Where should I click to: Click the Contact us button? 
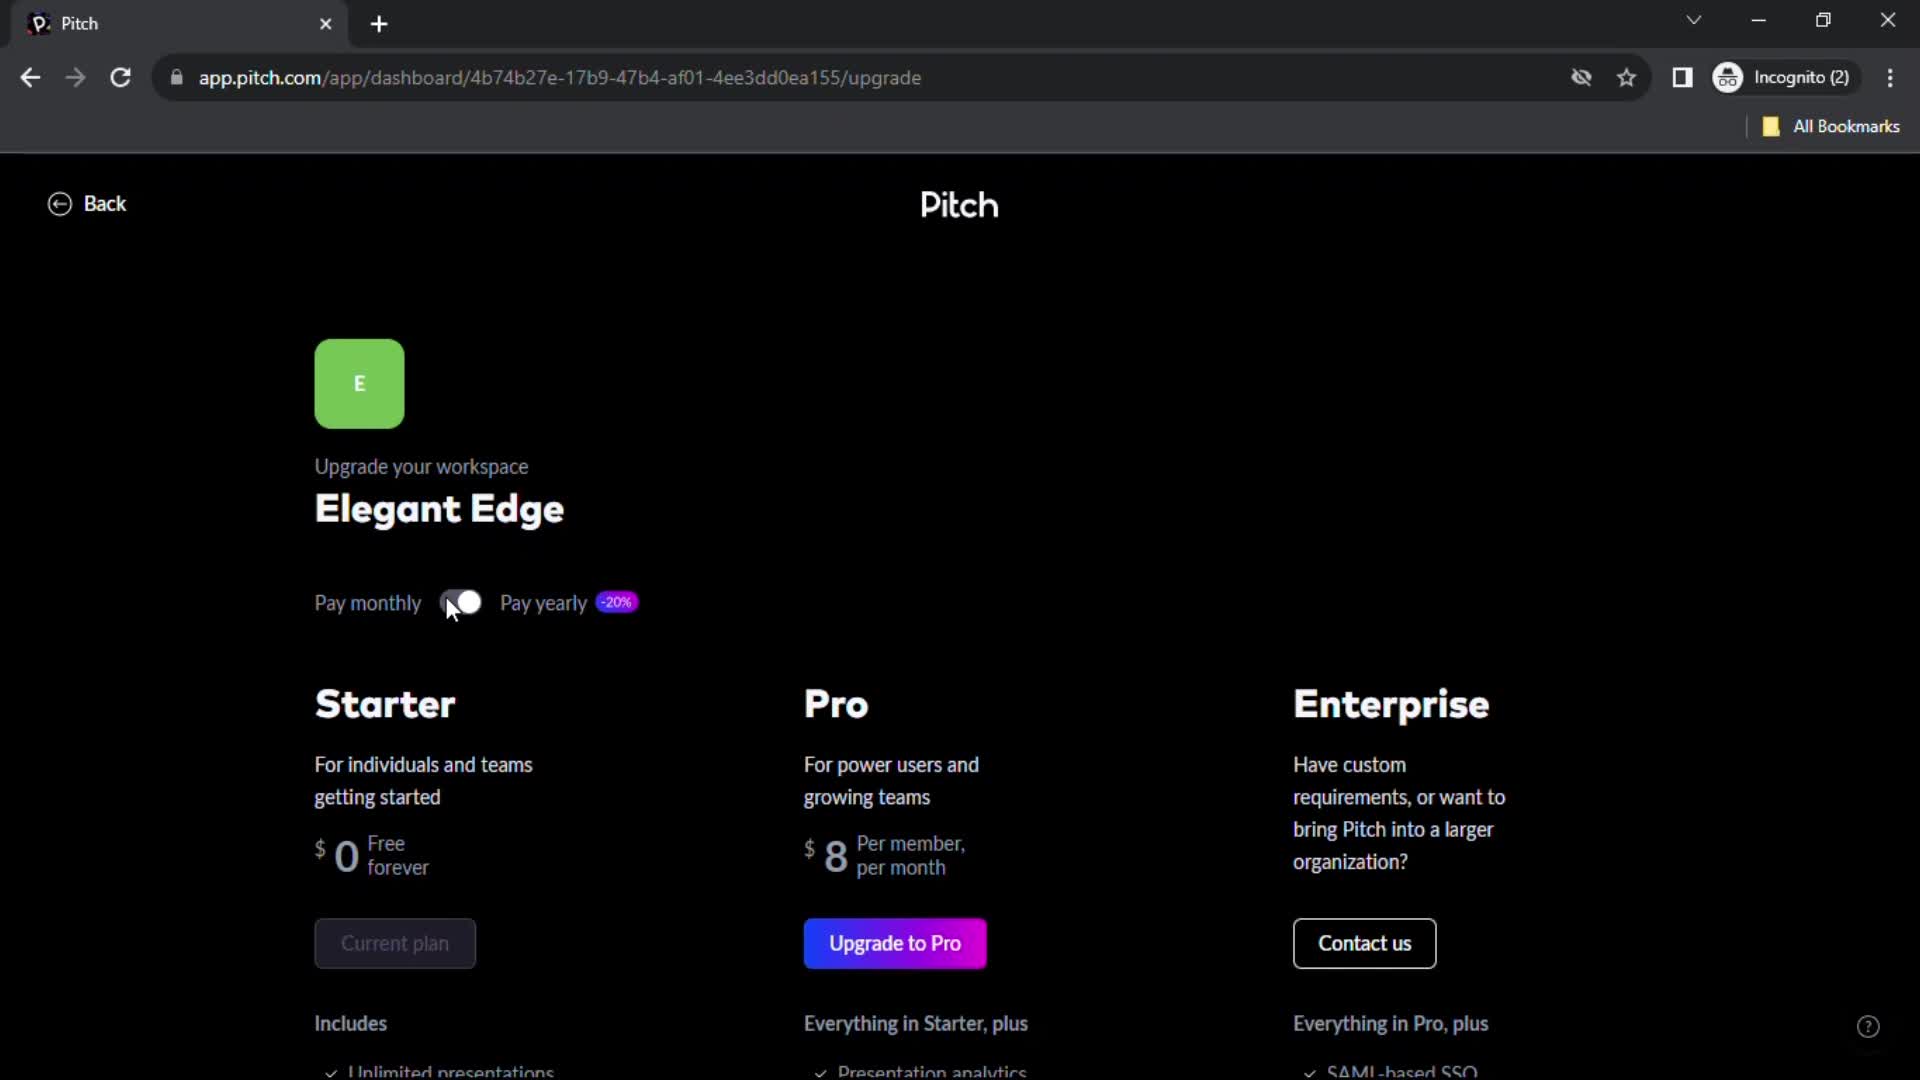coord(1365,943)
